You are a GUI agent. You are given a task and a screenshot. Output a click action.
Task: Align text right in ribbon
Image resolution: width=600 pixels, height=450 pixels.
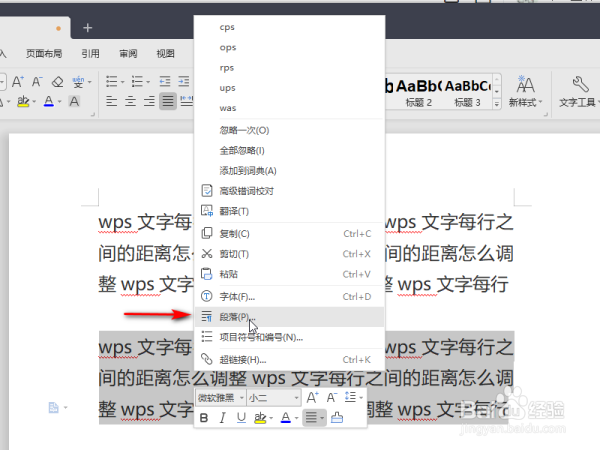pos(149,101)
